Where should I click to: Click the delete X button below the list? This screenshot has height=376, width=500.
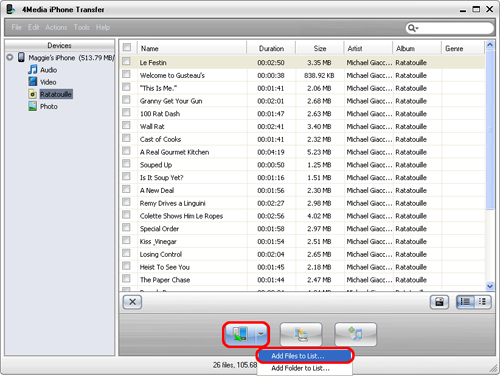tap(132, 302)
